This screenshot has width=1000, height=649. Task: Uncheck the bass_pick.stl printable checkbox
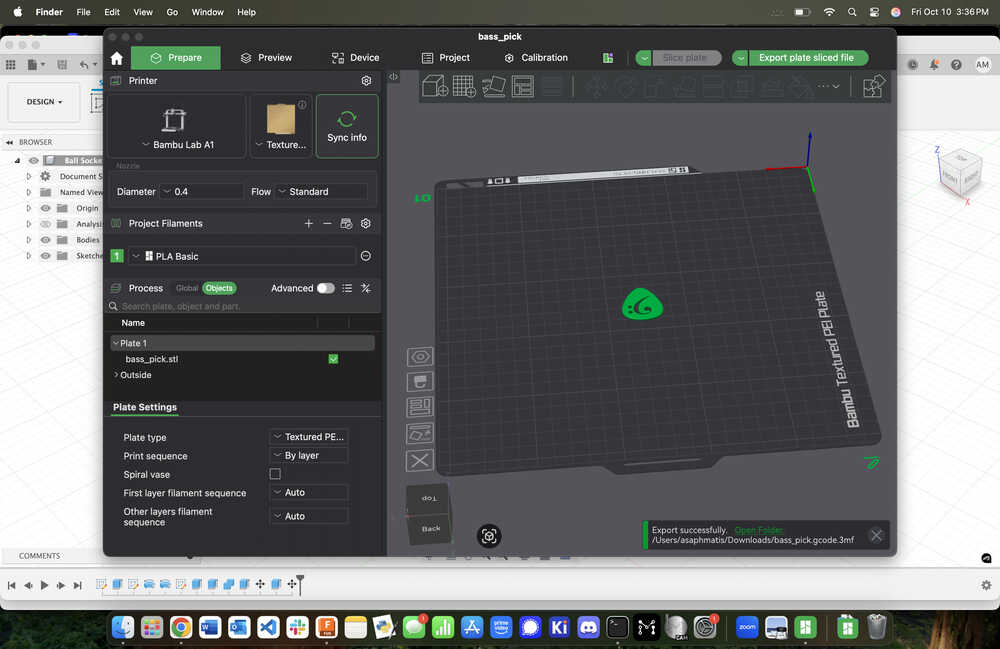tap(333, 359)
